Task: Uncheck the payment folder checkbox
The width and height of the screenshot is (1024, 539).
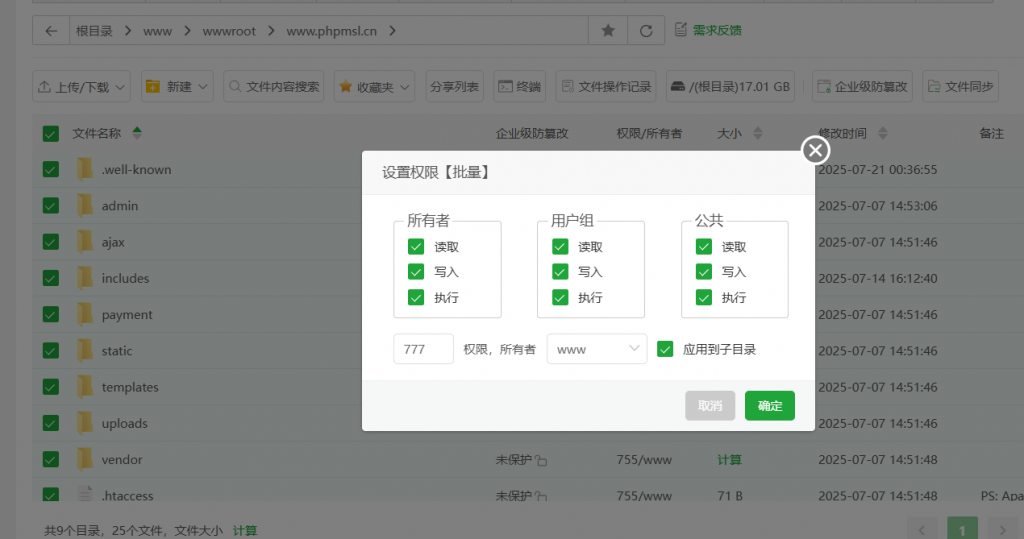Action: [50, 314]
